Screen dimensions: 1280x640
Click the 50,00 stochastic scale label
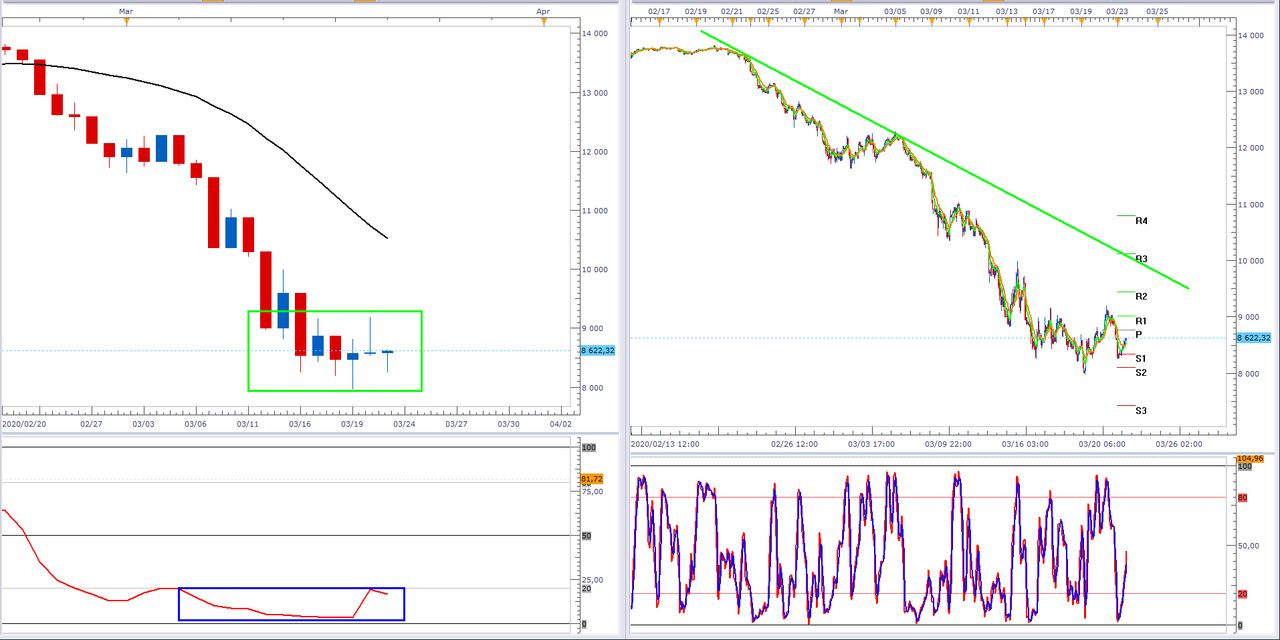pos(1249,546)
